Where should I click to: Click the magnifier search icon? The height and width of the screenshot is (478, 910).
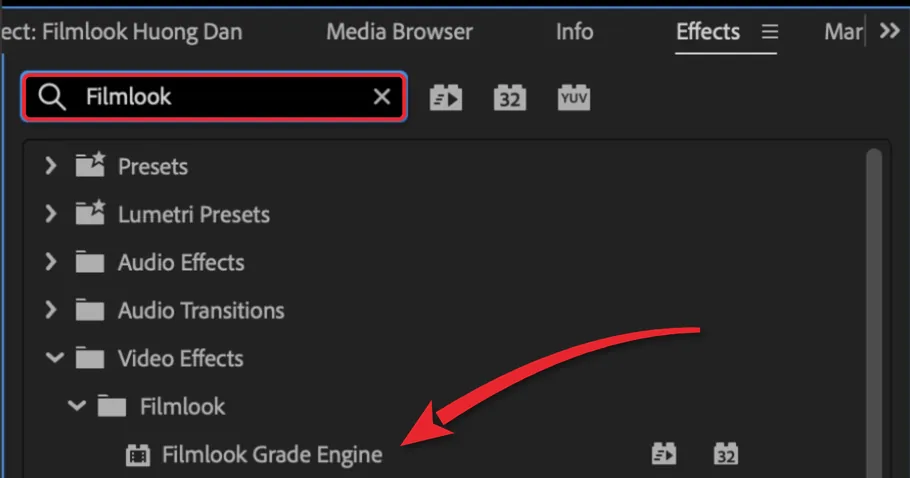[x=52, y=96]
